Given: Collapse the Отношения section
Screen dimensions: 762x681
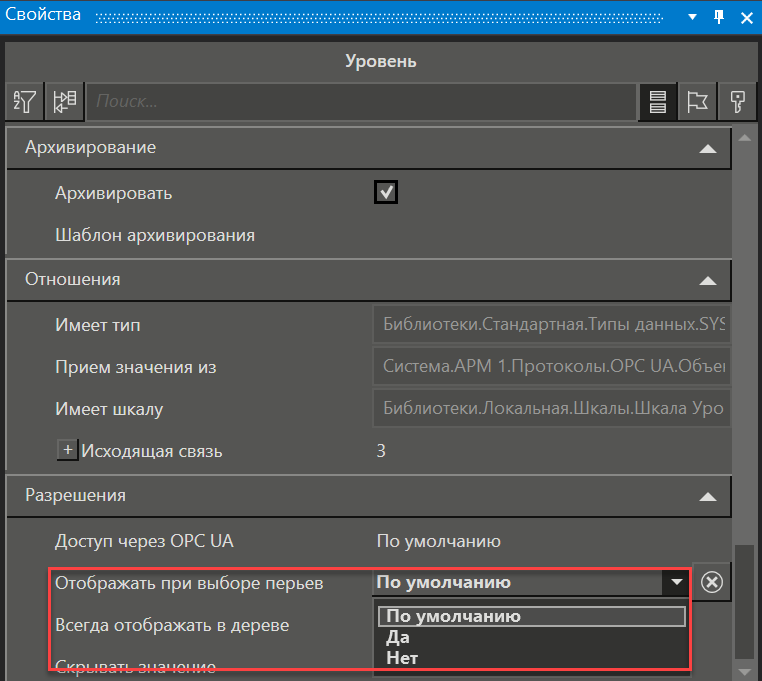Looking at the screenshot, I should [x=707, y=280].
